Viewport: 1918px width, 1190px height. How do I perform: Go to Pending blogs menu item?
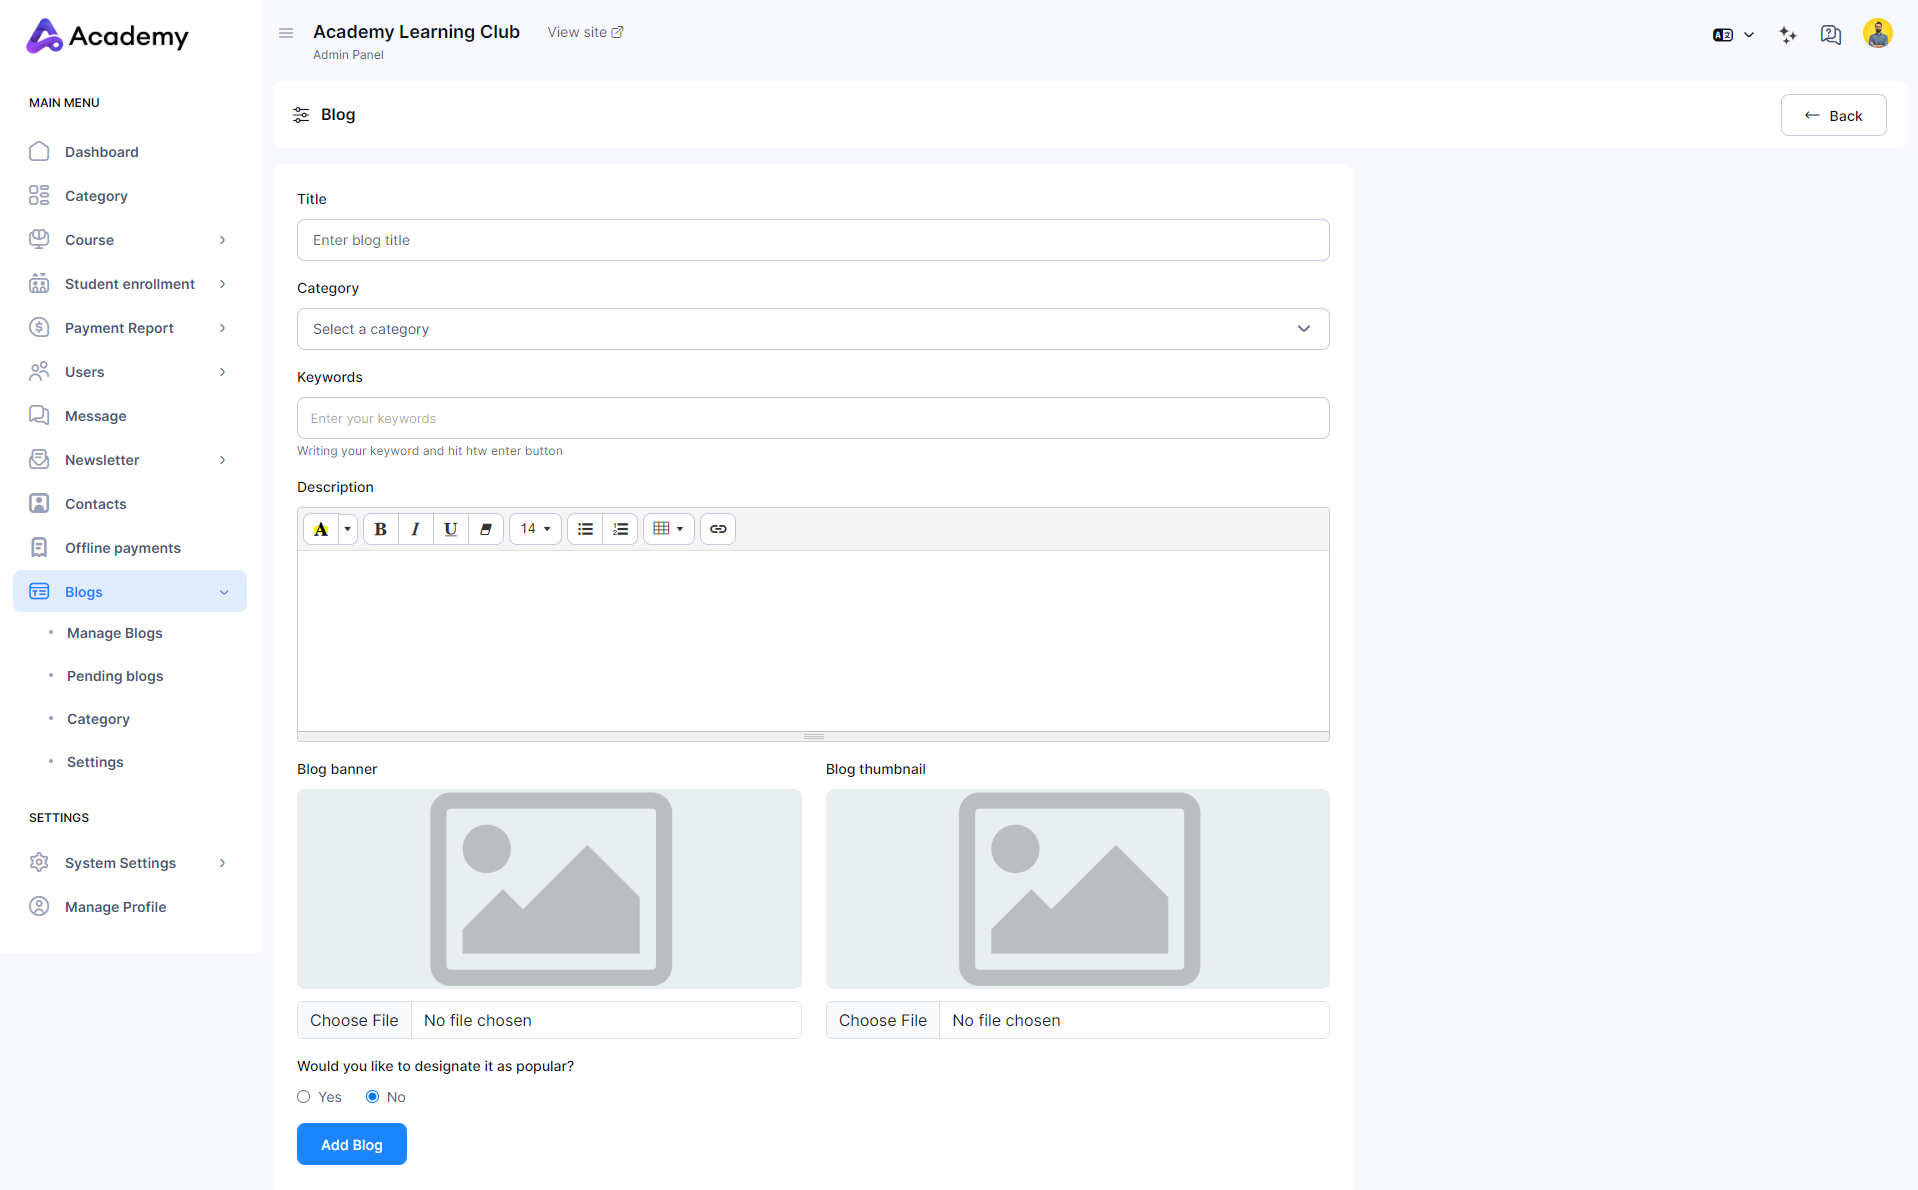[x=115, y=676]
